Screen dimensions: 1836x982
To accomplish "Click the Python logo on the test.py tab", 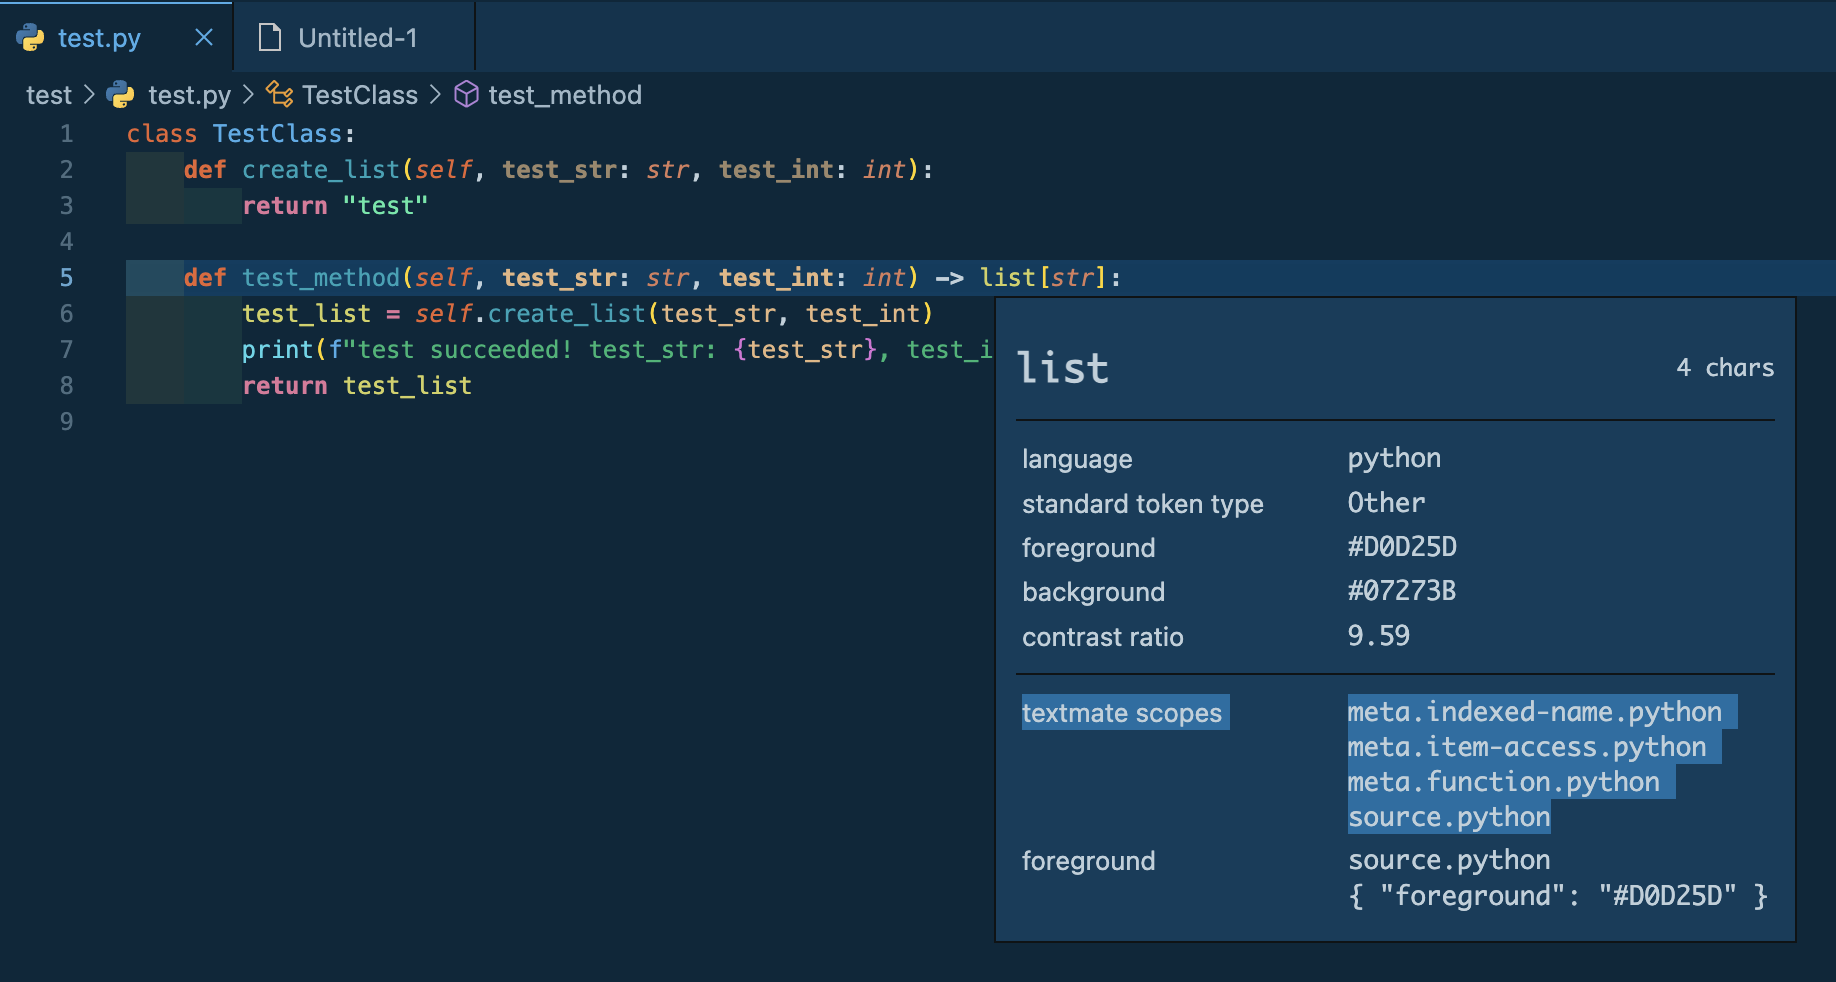I will (x=31, y=37).
